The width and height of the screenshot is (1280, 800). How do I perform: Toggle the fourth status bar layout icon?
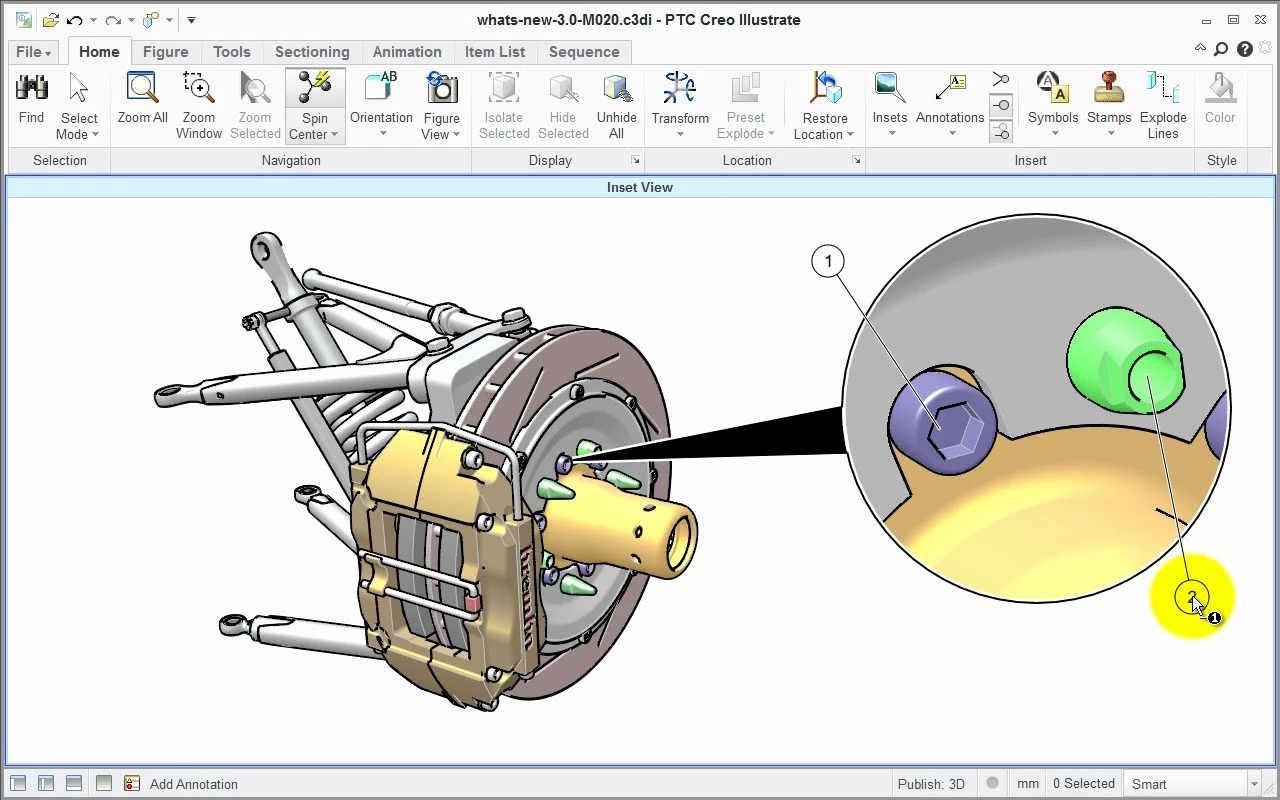click(104, 783)
